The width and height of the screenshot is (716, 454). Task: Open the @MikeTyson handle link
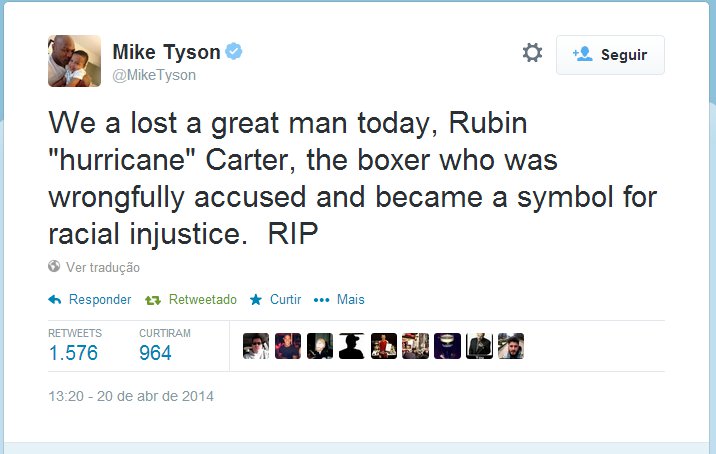(x=153, y=75)
